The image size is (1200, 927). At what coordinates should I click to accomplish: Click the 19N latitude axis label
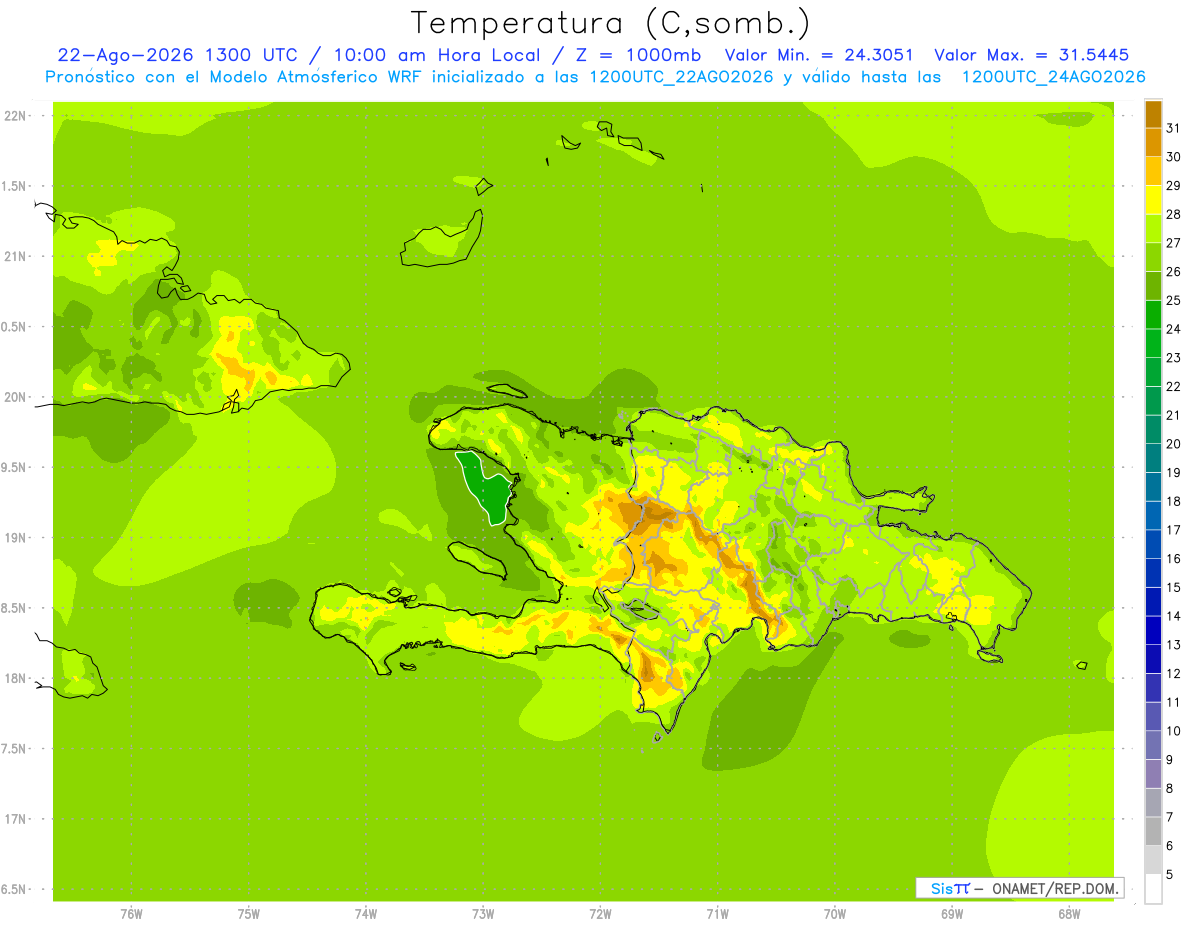pyautogui.click(x=14, y=538)
